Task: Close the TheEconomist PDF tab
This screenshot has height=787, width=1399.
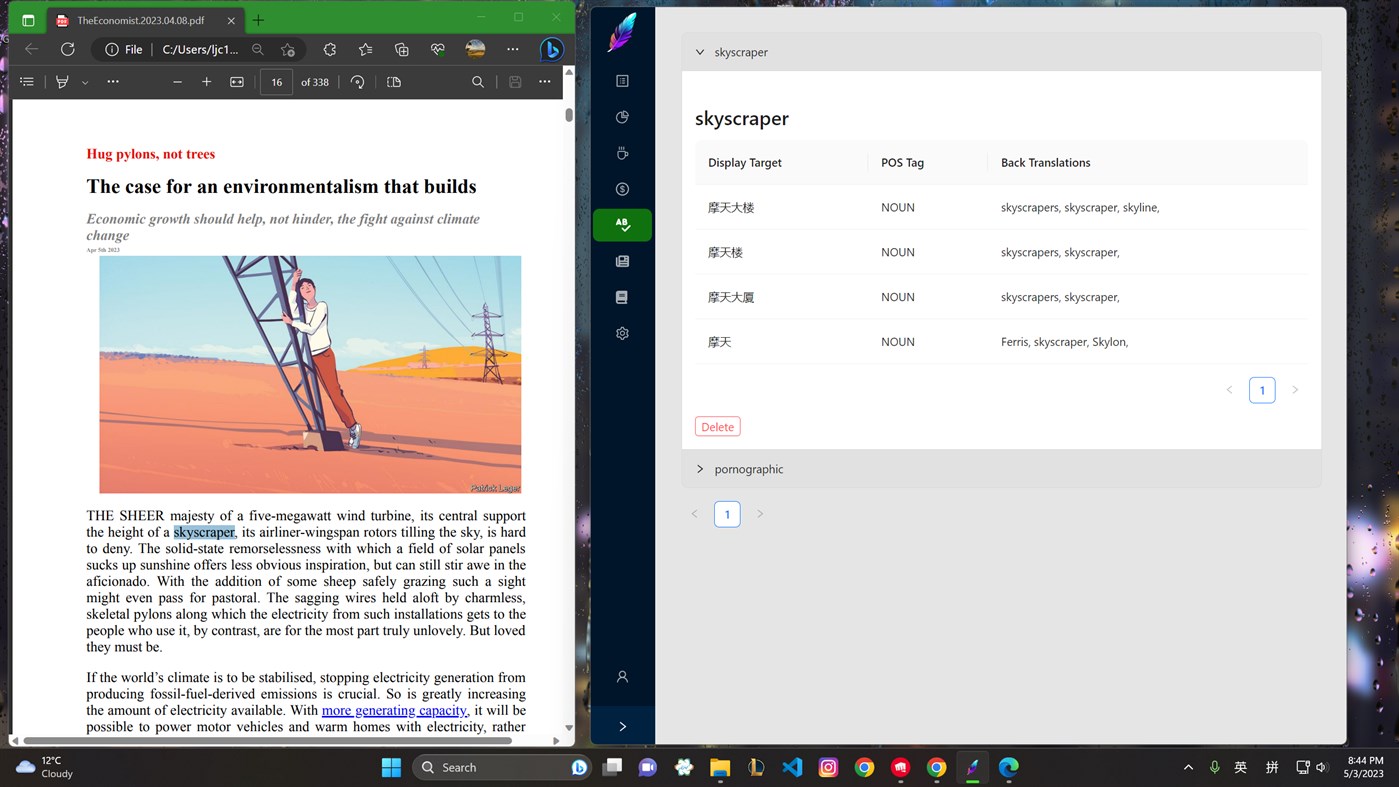Action: (231, 20)
